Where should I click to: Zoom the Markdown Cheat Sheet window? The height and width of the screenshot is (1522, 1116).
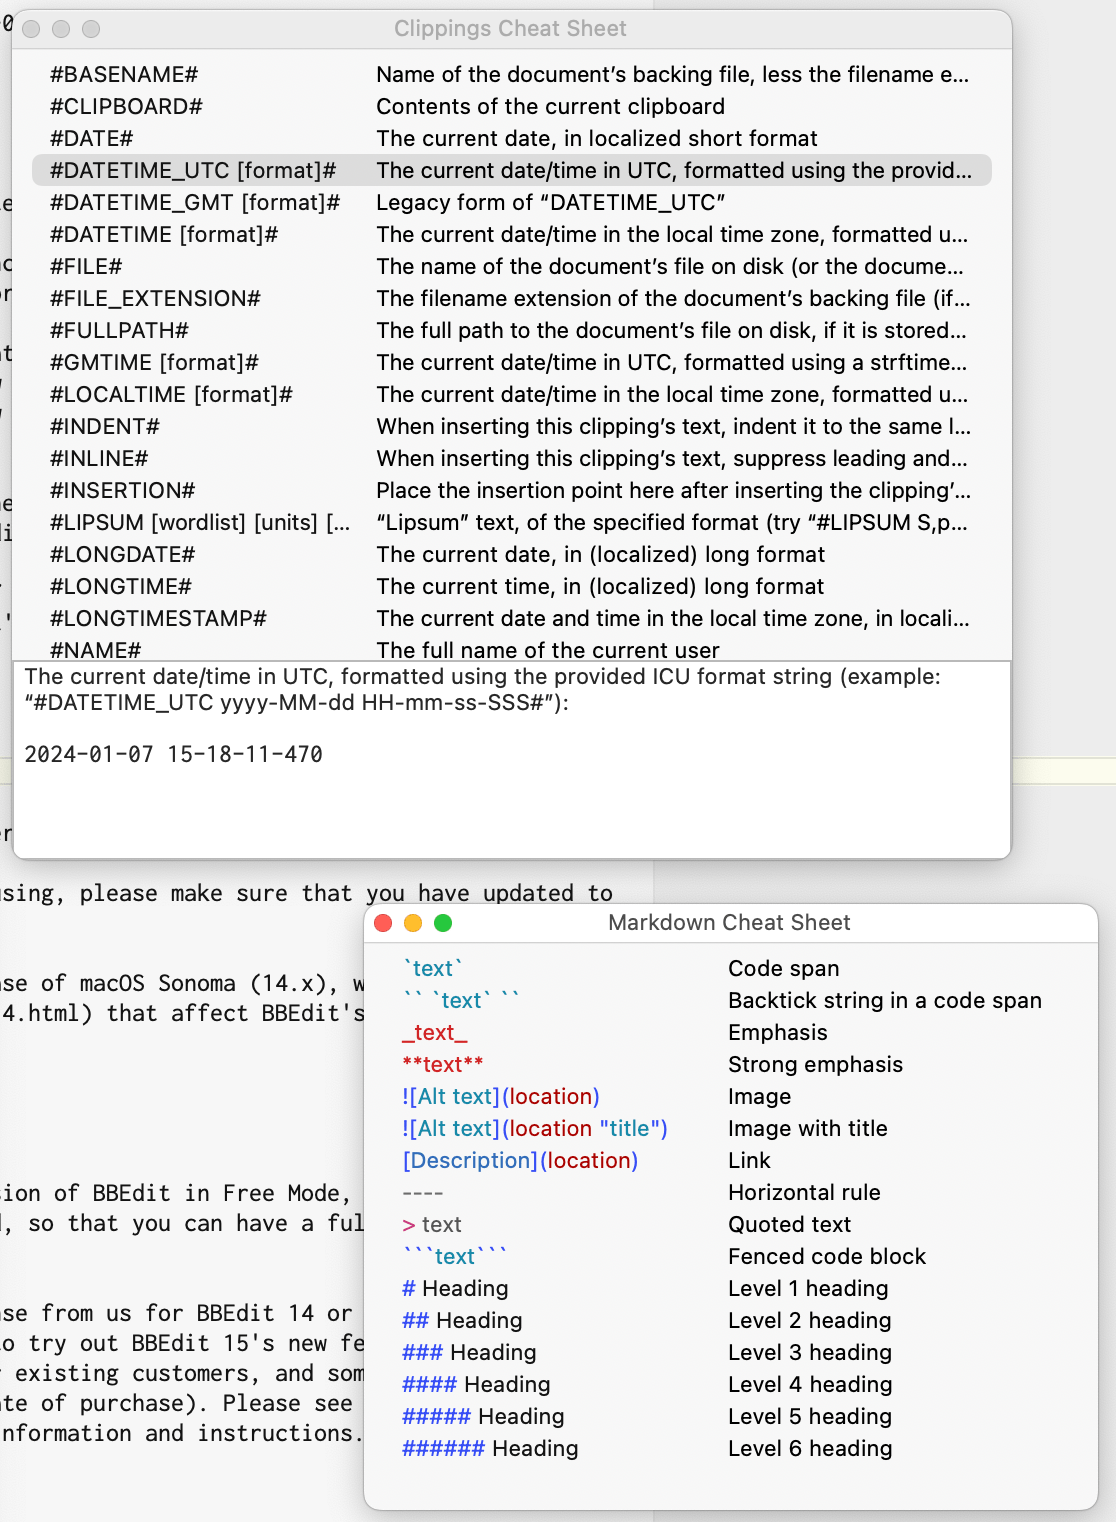(x=443, y=923)
